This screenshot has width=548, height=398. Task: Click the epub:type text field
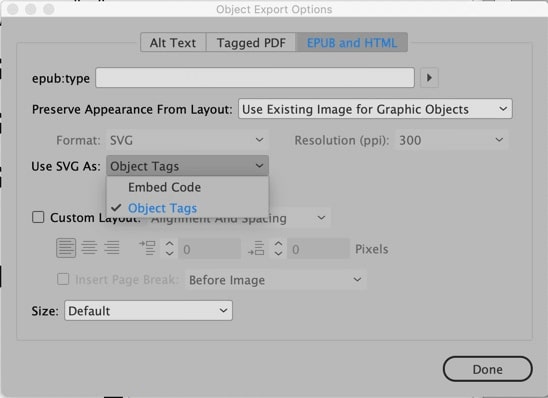pos(255,78)
